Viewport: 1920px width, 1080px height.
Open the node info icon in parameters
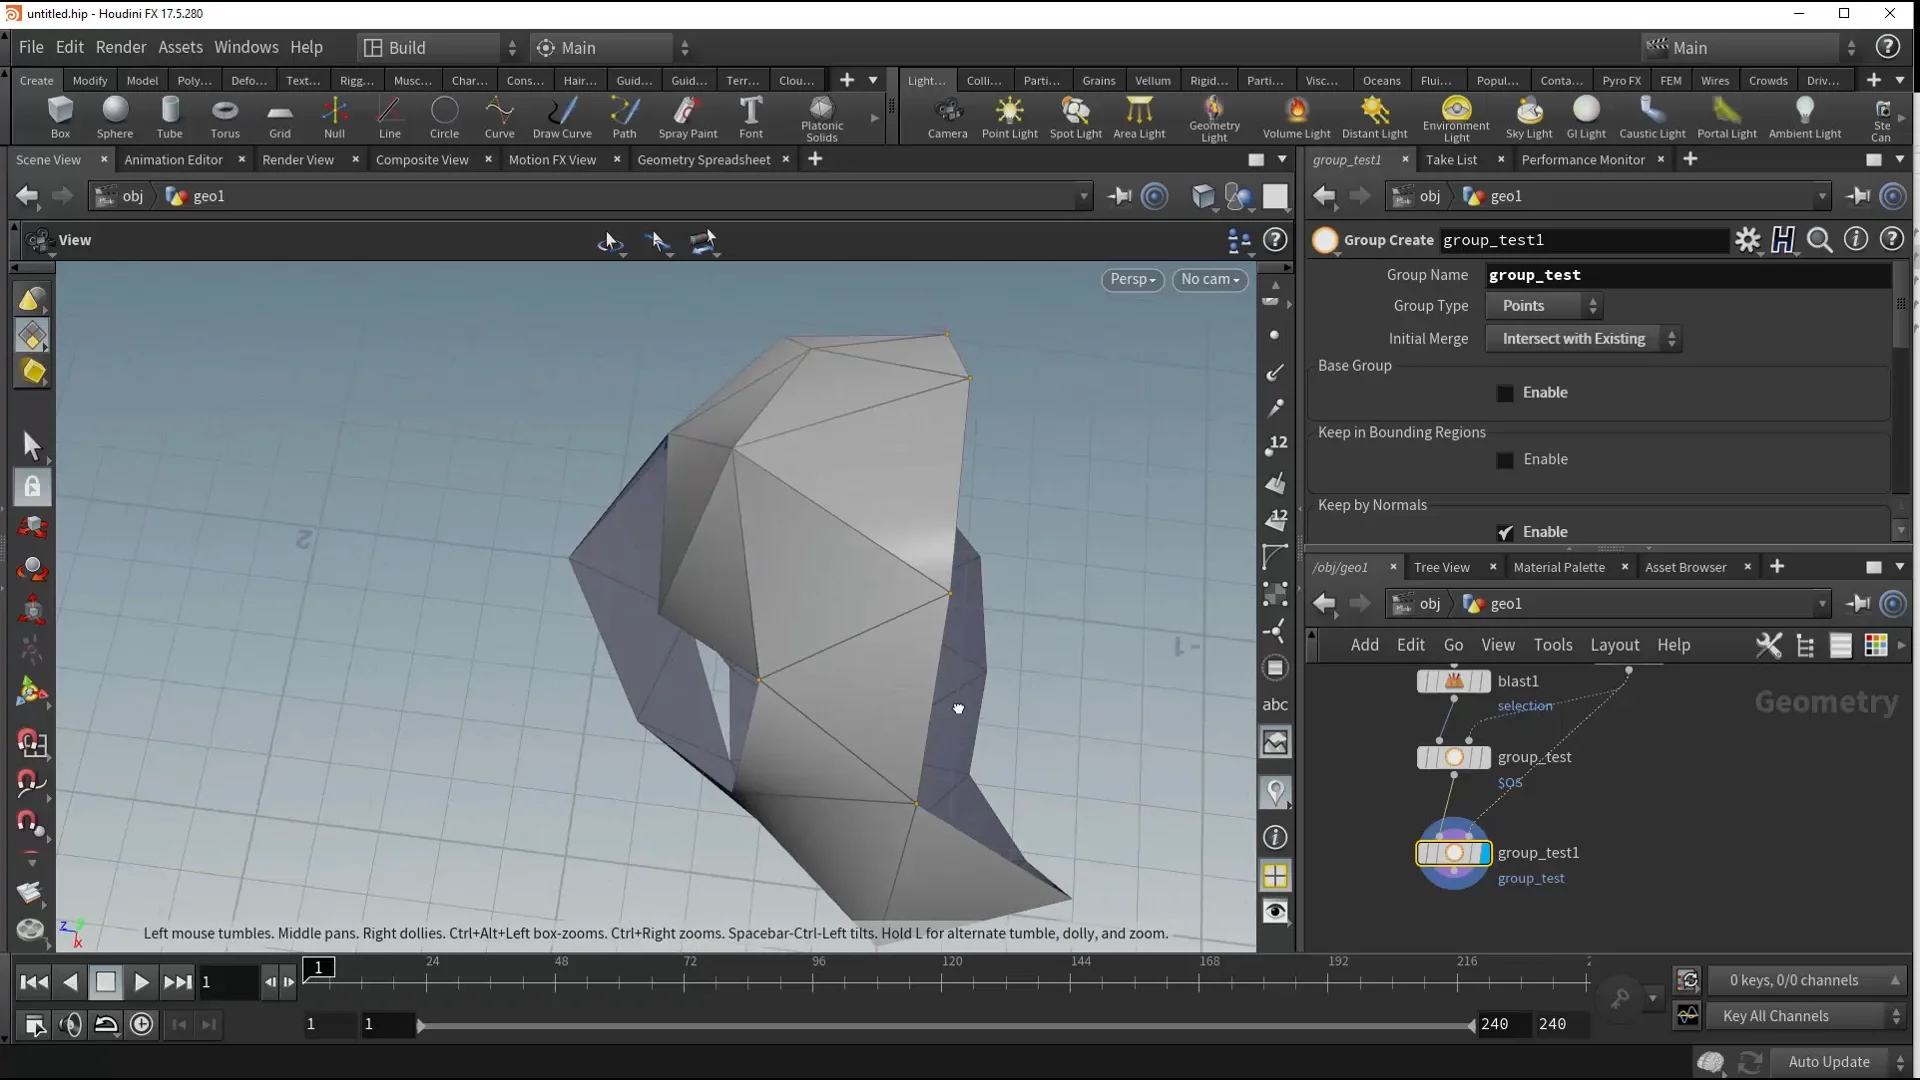point(1855,240)
